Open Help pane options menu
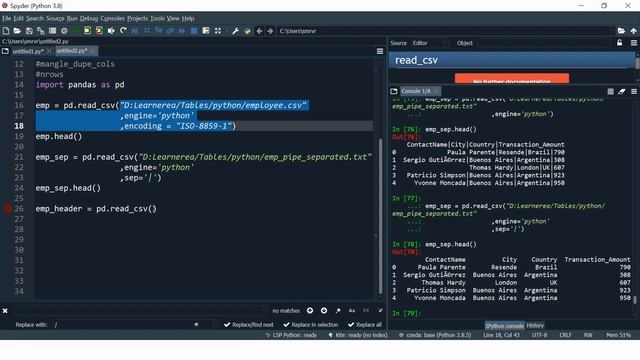Screen dimensions: 640x360 [x=634, y=42]
